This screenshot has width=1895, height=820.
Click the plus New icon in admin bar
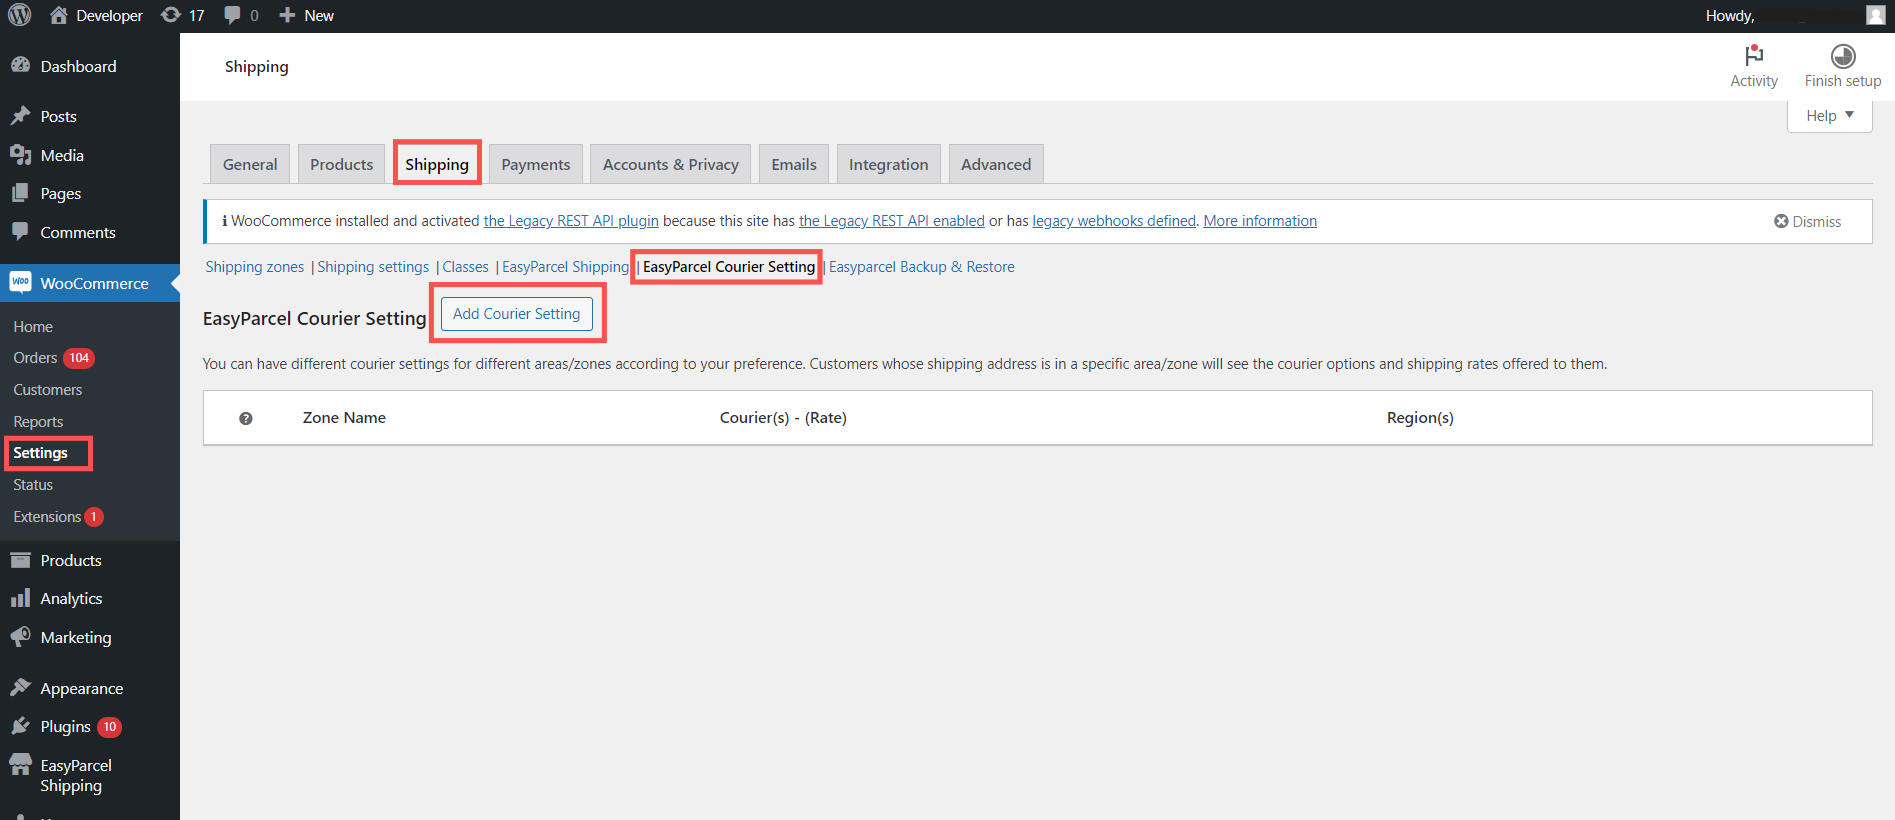287,15
